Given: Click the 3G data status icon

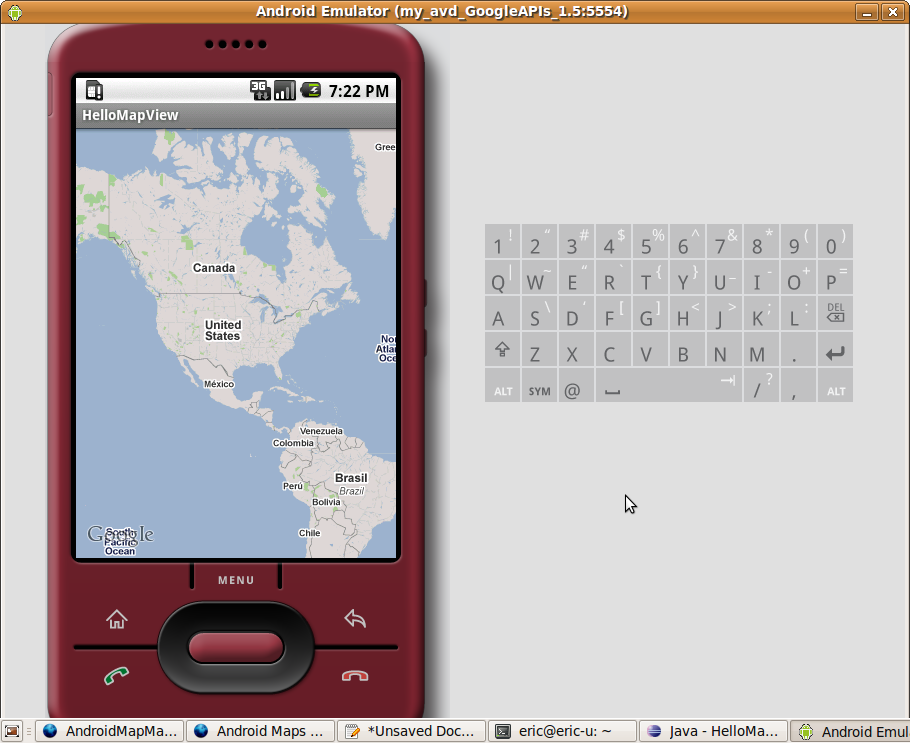Looking at the screenshot, I should (260, 91).
